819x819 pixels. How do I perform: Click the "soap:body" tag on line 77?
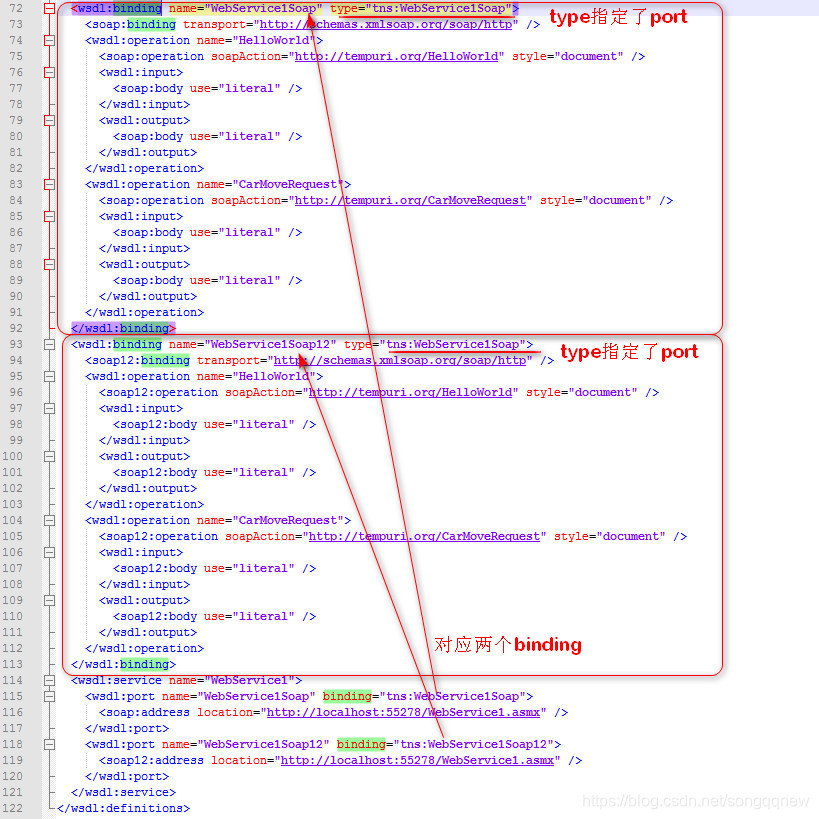tap(151, 88)
